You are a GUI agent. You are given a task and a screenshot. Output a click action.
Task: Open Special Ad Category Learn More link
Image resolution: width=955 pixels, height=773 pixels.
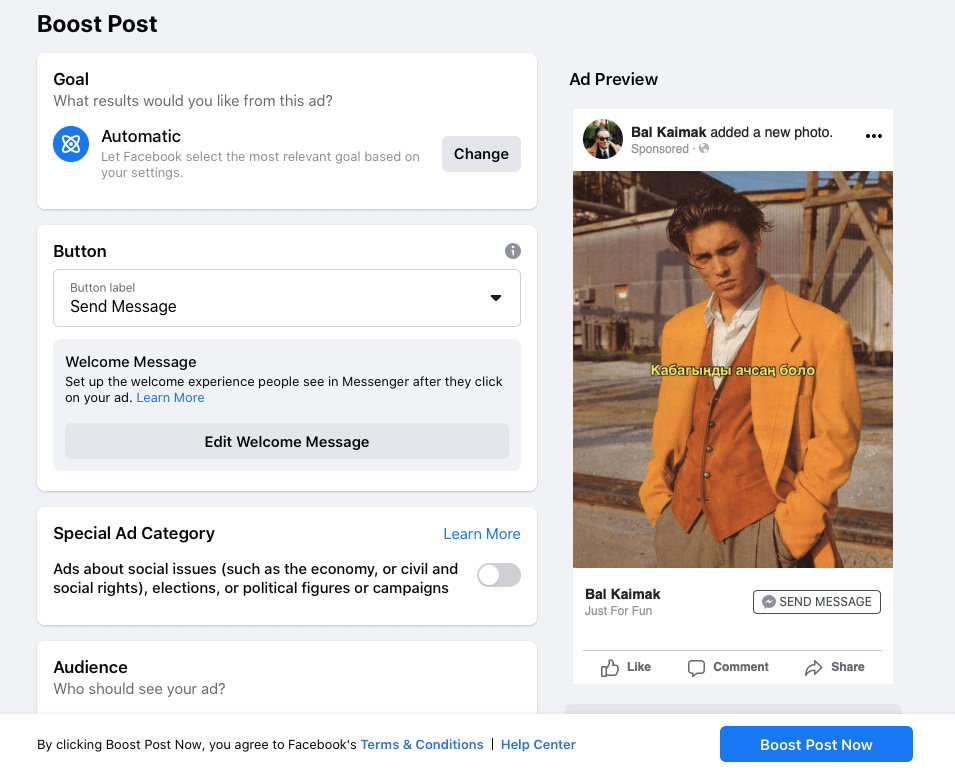(482, 534)
